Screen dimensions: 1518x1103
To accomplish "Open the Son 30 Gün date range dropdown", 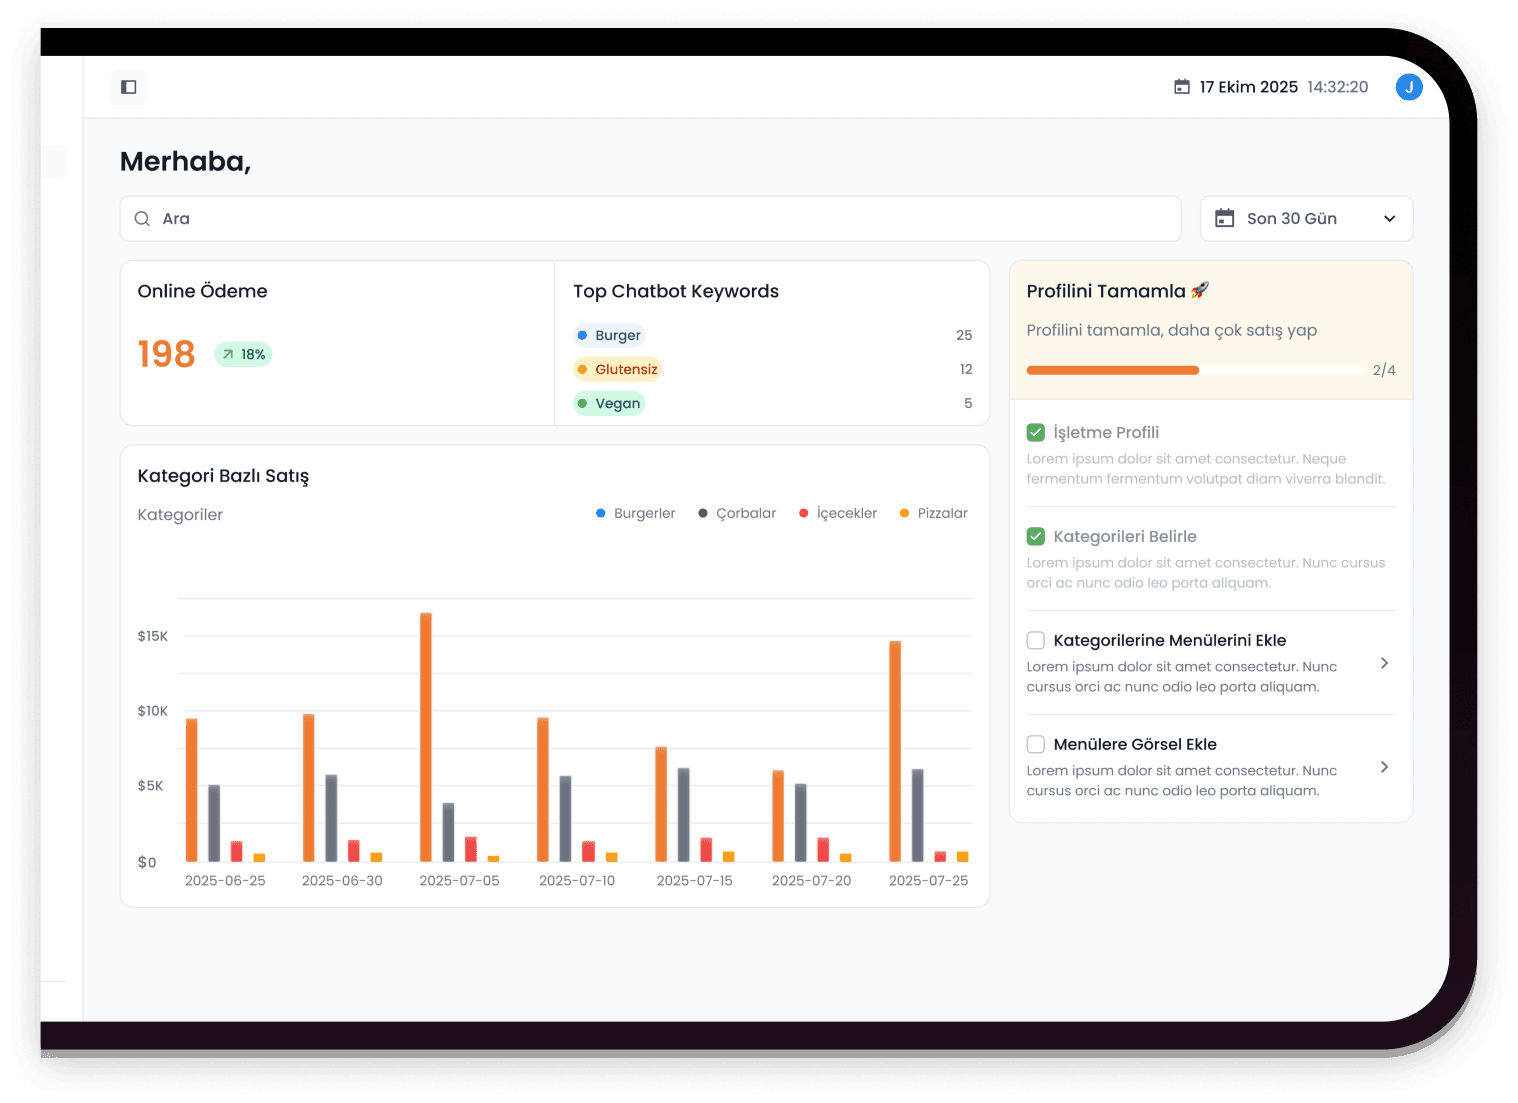I will [1306, 219].
